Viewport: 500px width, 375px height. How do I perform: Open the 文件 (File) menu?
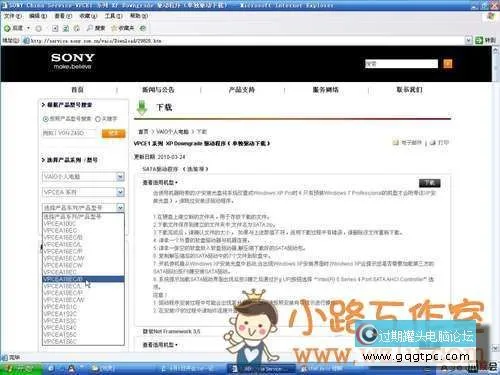click(13, 16)
